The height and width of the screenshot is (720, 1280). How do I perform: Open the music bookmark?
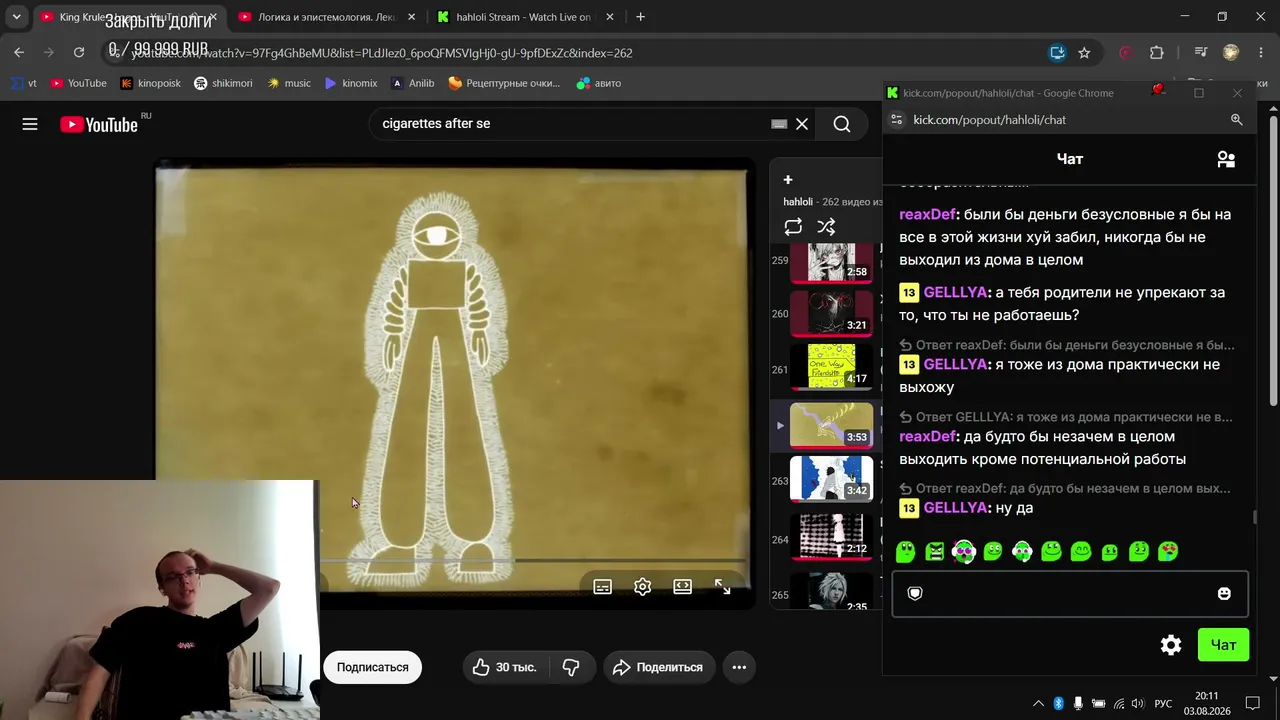[289, 83]
